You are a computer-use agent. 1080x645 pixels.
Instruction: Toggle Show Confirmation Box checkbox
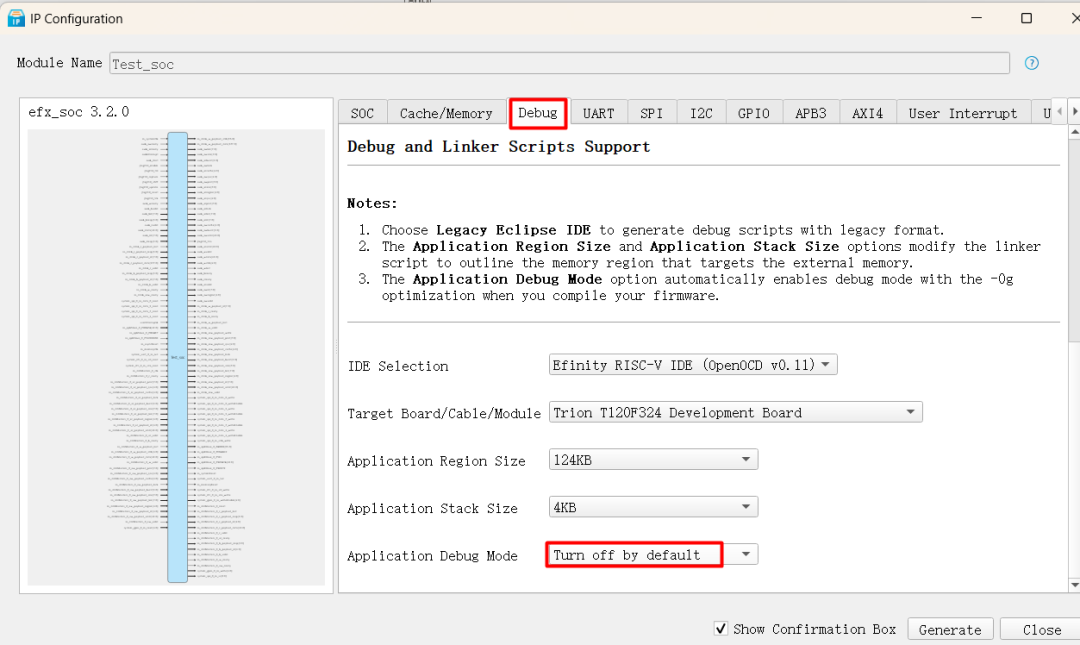(x=721, y=629)
